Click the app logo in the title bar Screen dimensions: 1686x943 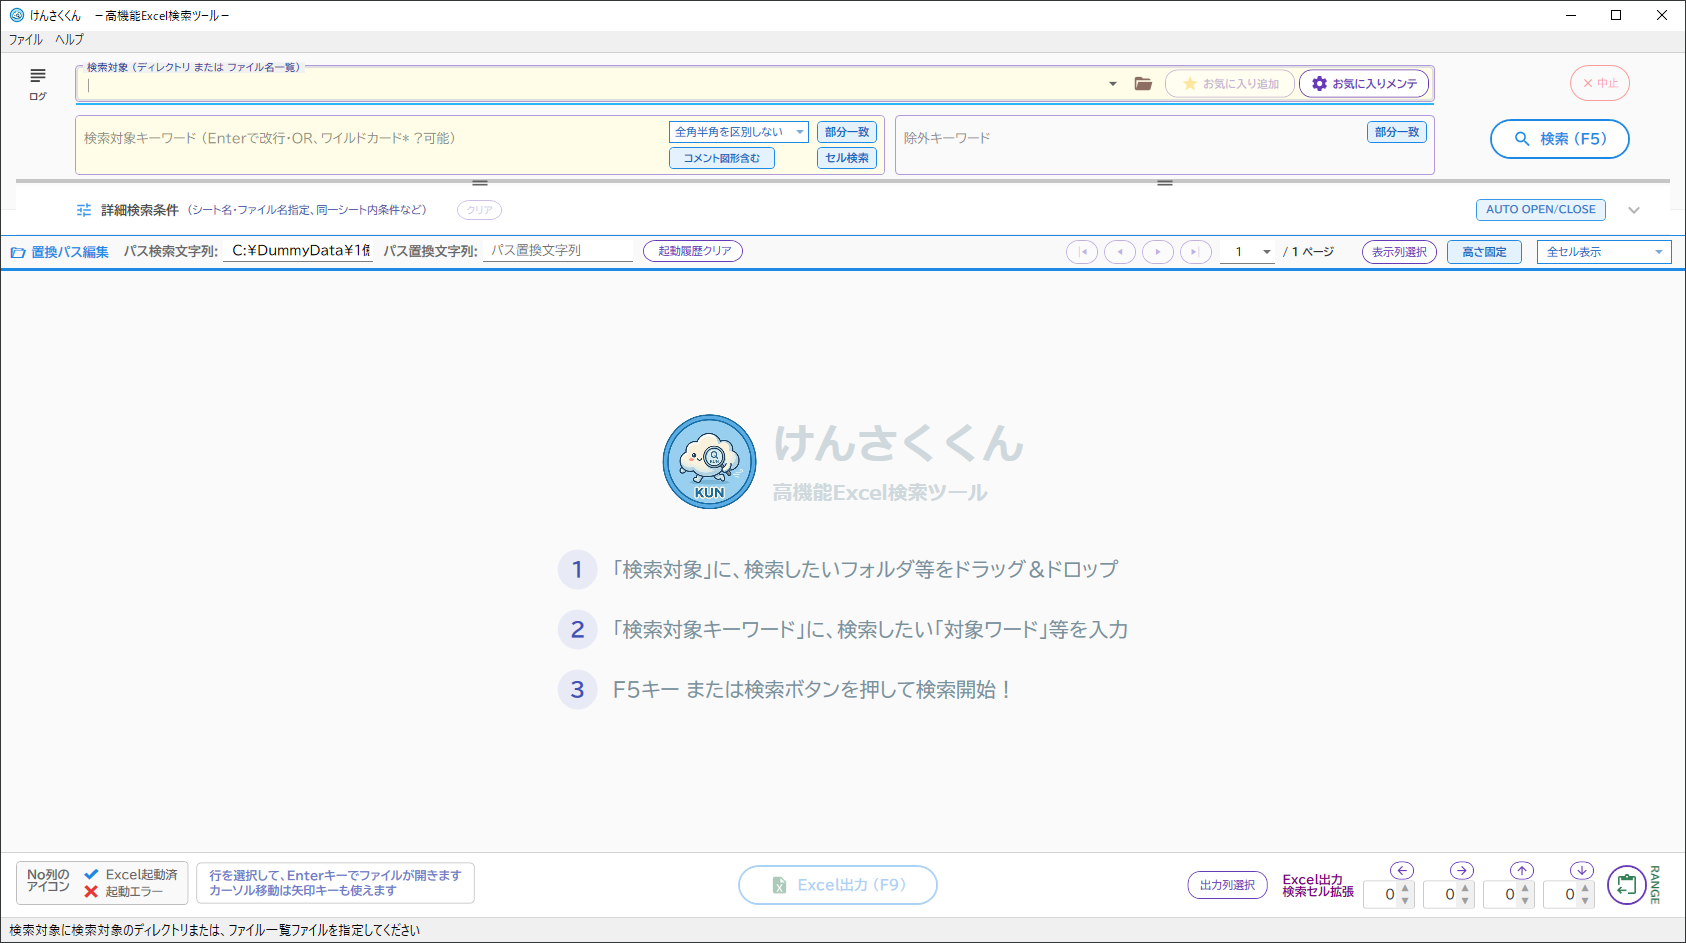17,15
